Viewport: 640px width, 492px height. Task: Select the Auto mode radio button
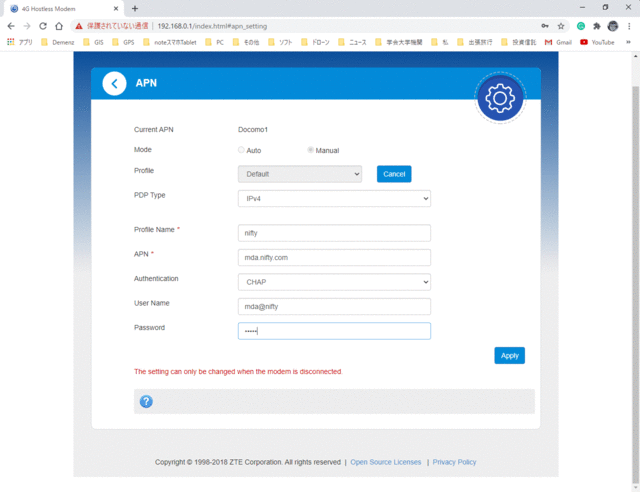click(x=241, y=150)
